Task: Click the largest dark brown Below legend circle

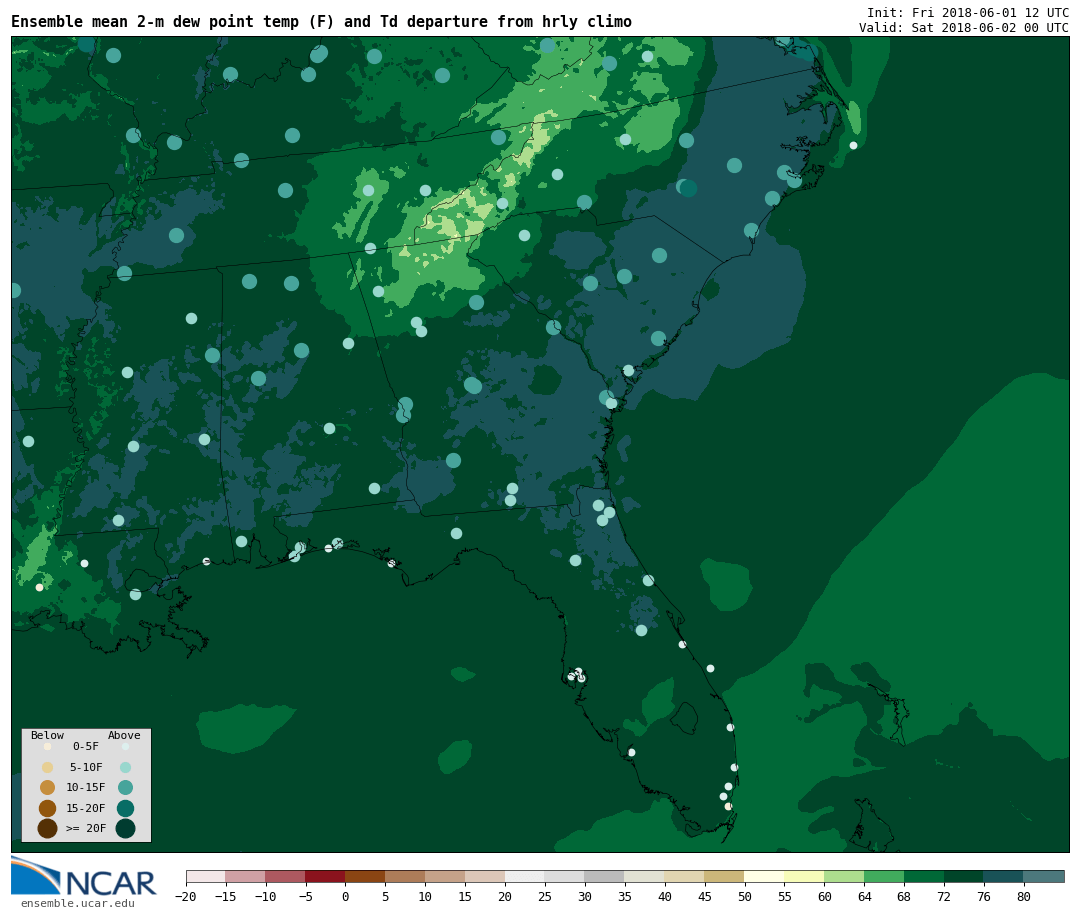Action: [47, 828]
